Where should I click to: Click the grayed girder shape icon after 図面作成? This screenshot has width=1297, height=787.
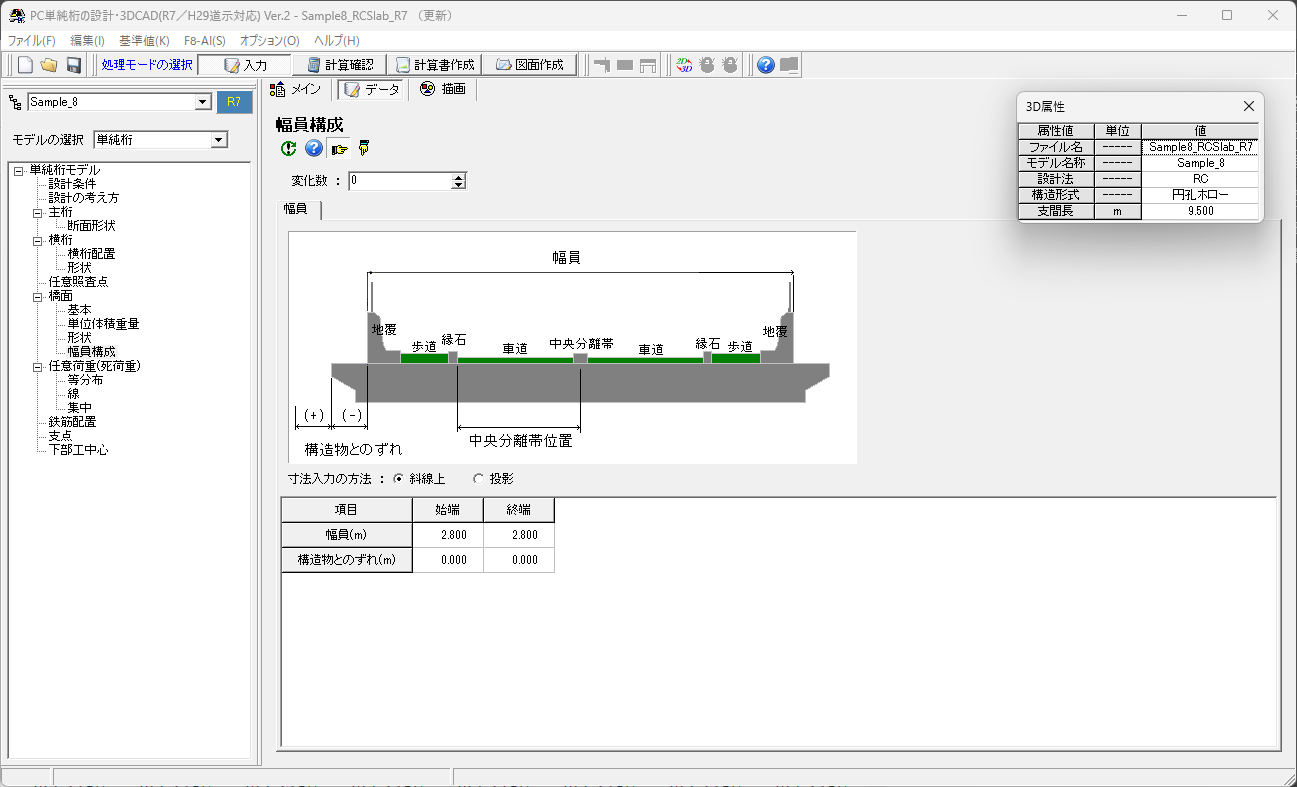[602, 65]
